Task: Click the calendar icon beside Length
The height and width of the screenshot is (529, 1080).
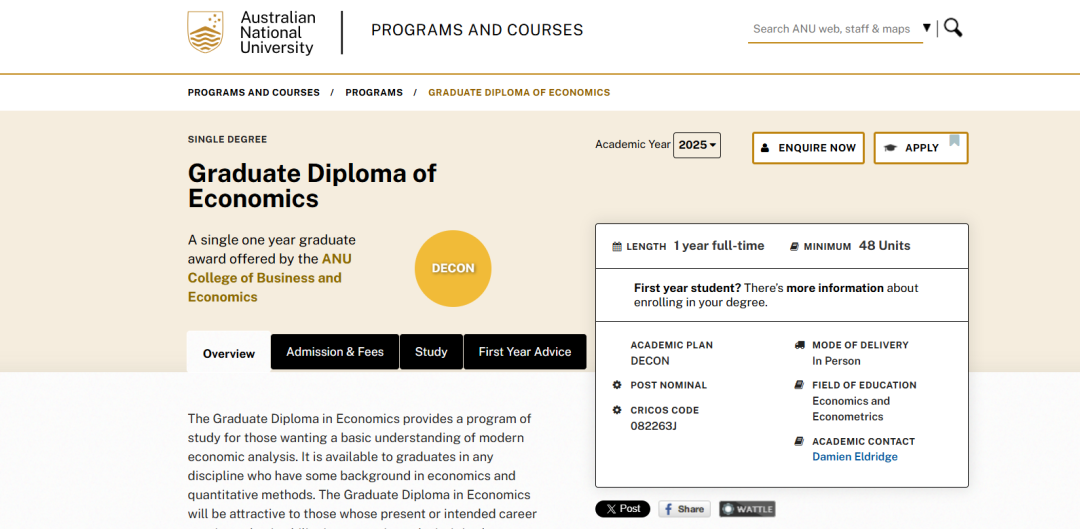Action: 616,246
